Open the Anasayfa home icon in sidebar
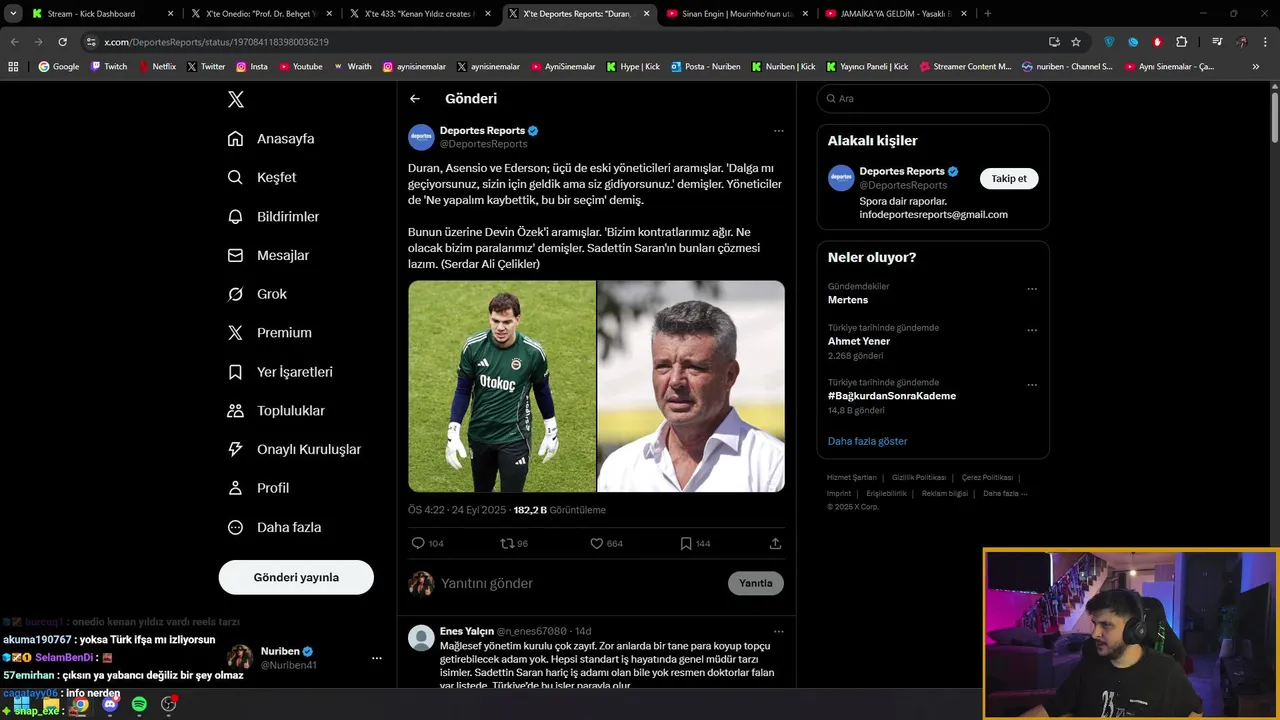 click(x=235, y=138)
